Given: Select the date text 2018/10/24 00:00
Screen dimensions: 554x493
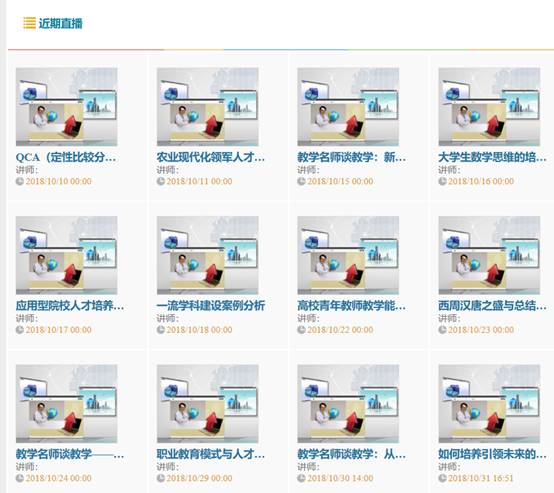Looking at the screenshot, I should click(59, 478).
